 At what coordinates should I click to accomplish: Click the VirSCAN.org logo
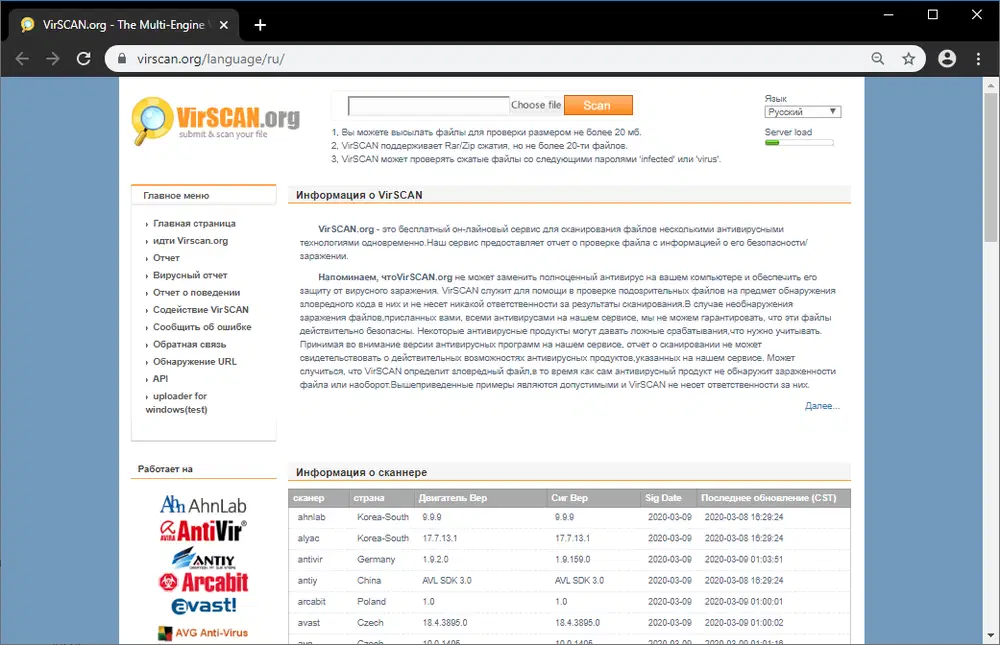[x=216, y=121]
